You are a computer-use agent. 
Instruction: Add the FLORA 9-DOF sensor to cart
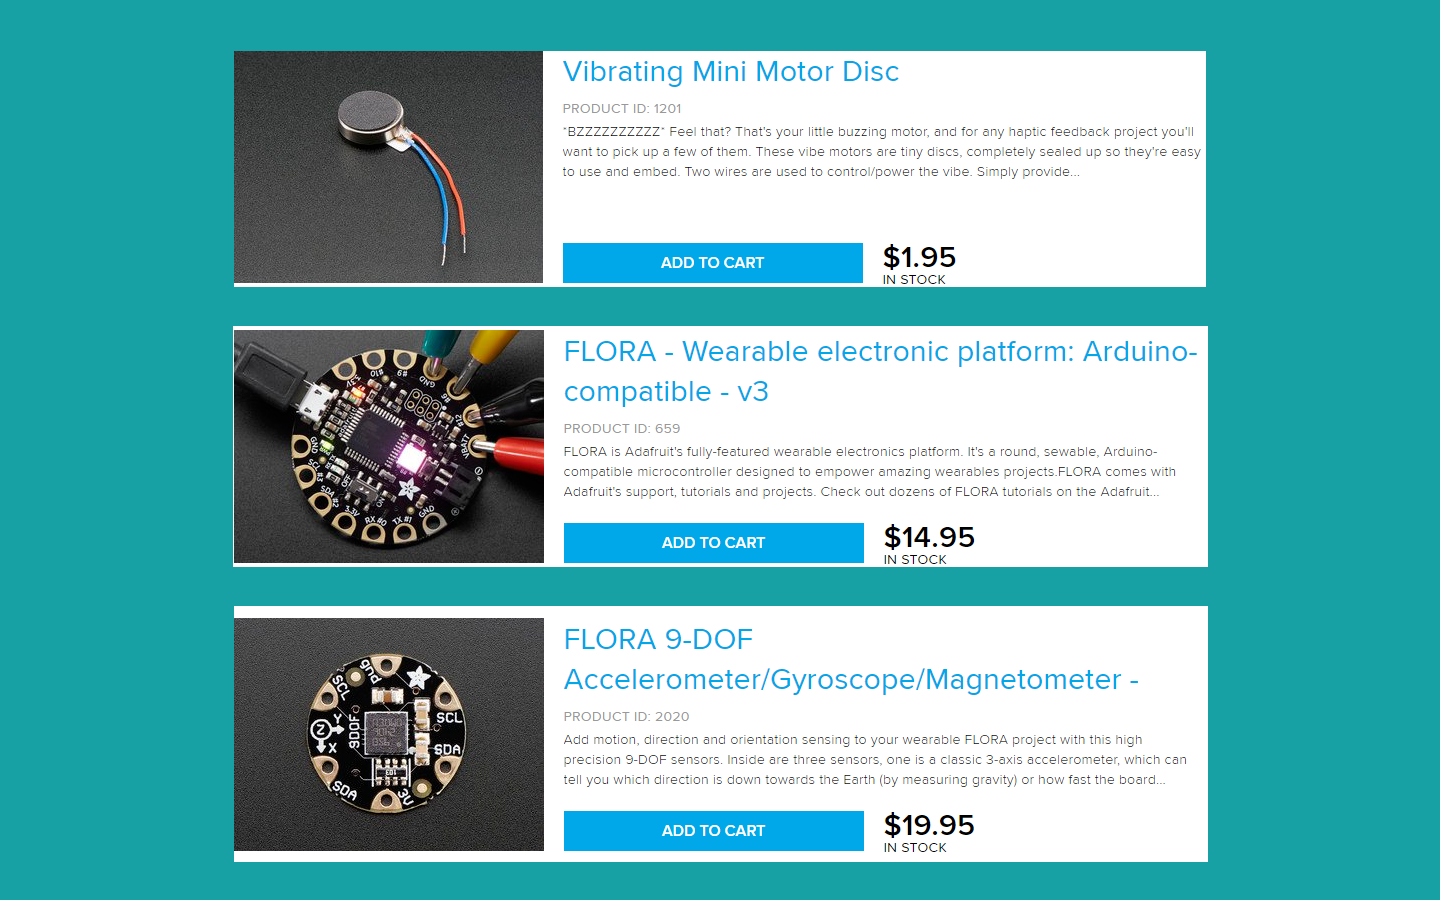[714, 831]
